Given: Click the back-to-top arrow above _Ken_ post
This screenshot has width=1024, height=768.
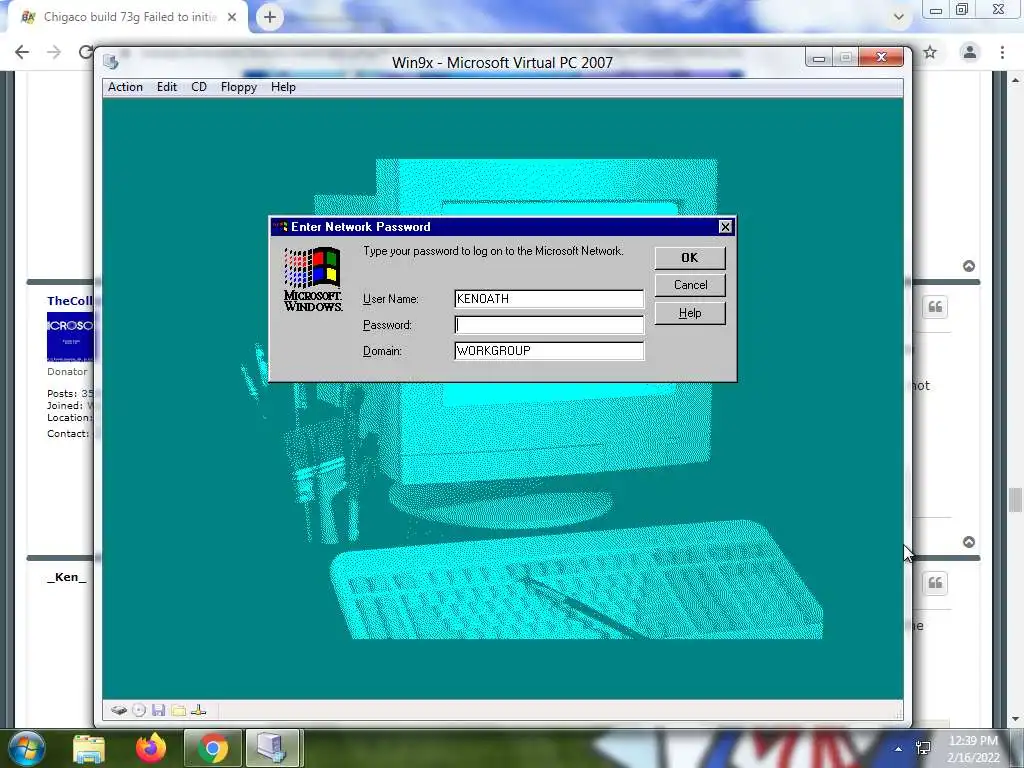Looking at the screenshot, I should pos(969,542).
